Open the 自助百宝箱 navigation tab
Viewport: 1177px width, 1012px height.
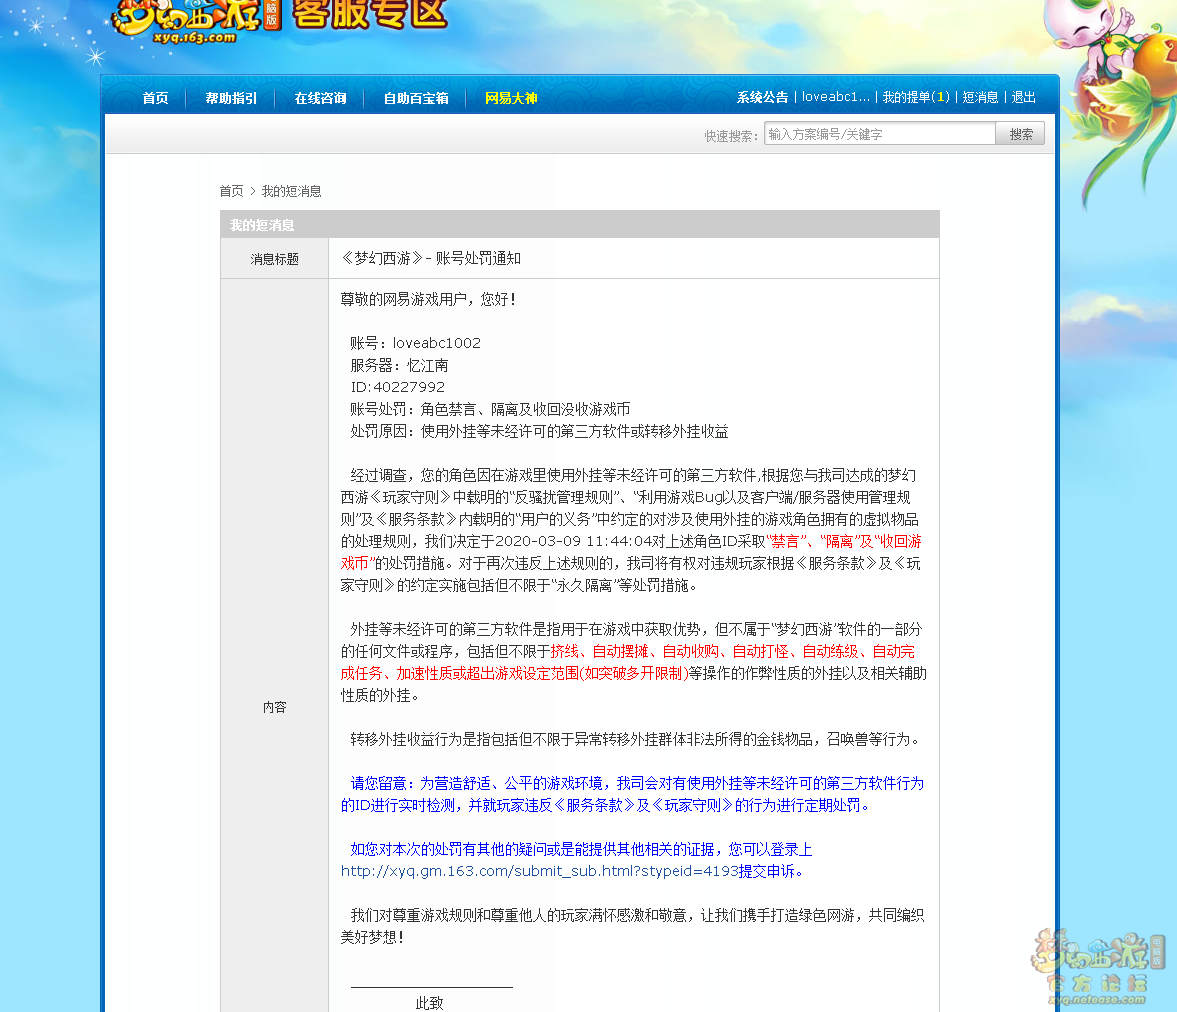[416, 98]
